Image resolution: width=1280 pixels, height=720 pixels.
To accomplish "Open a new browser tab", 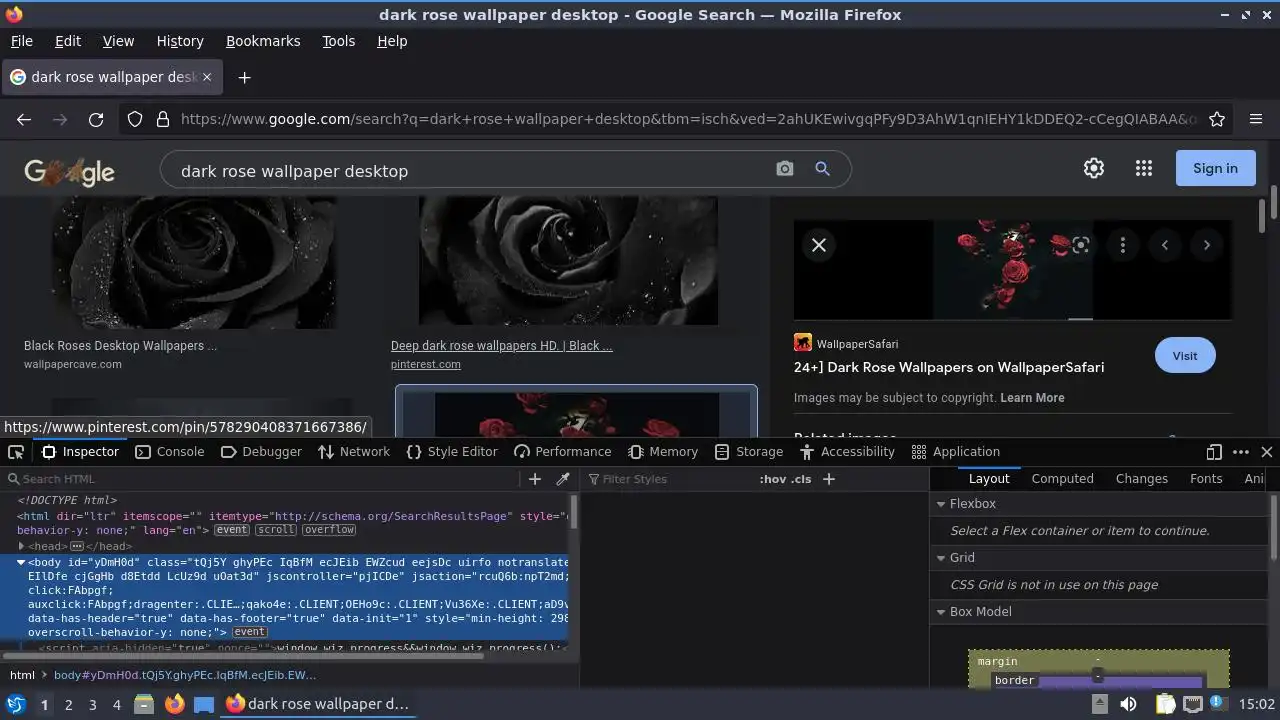I will [x=244, y=77].
